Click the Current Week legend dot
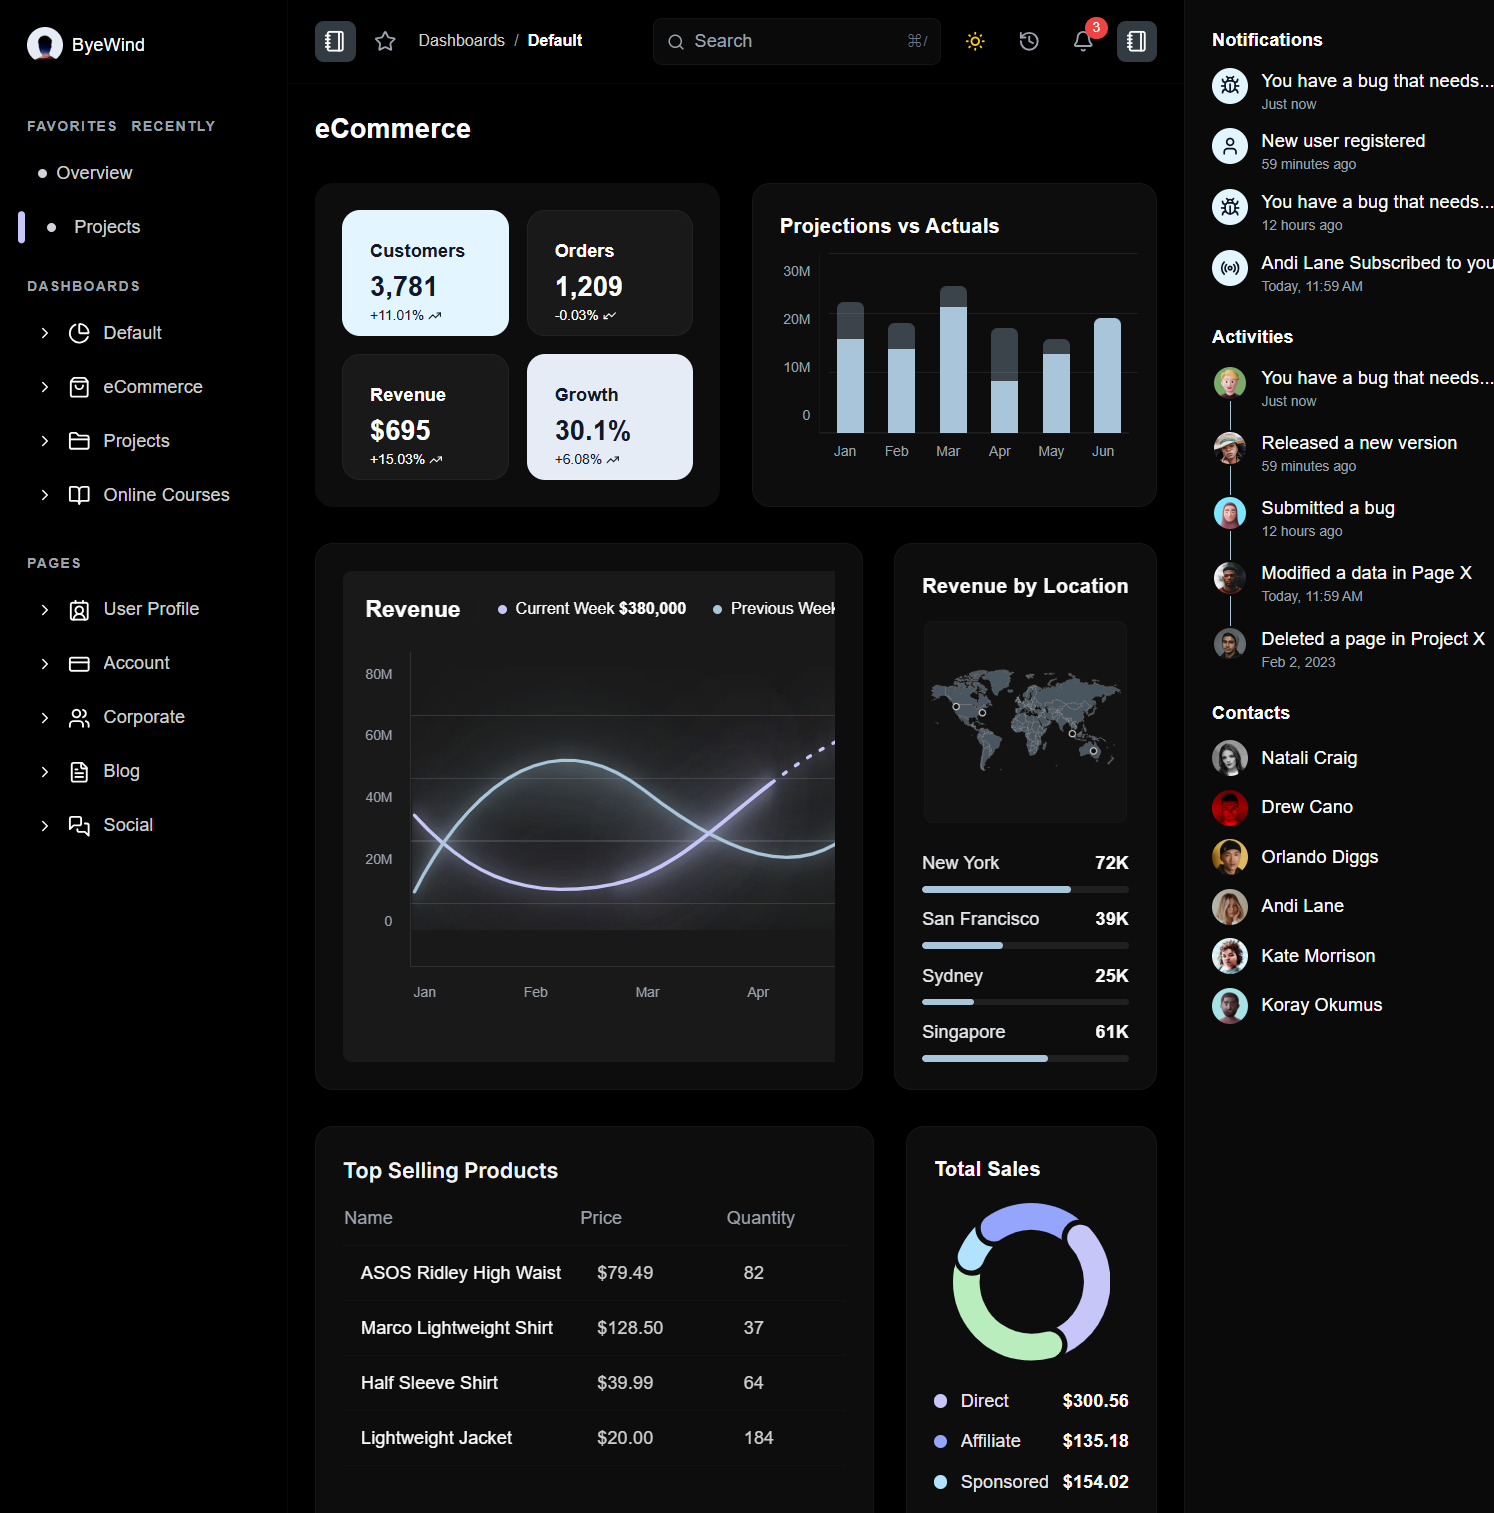This screenshot has height=1513, width=1494. click(x=502, y=609)
